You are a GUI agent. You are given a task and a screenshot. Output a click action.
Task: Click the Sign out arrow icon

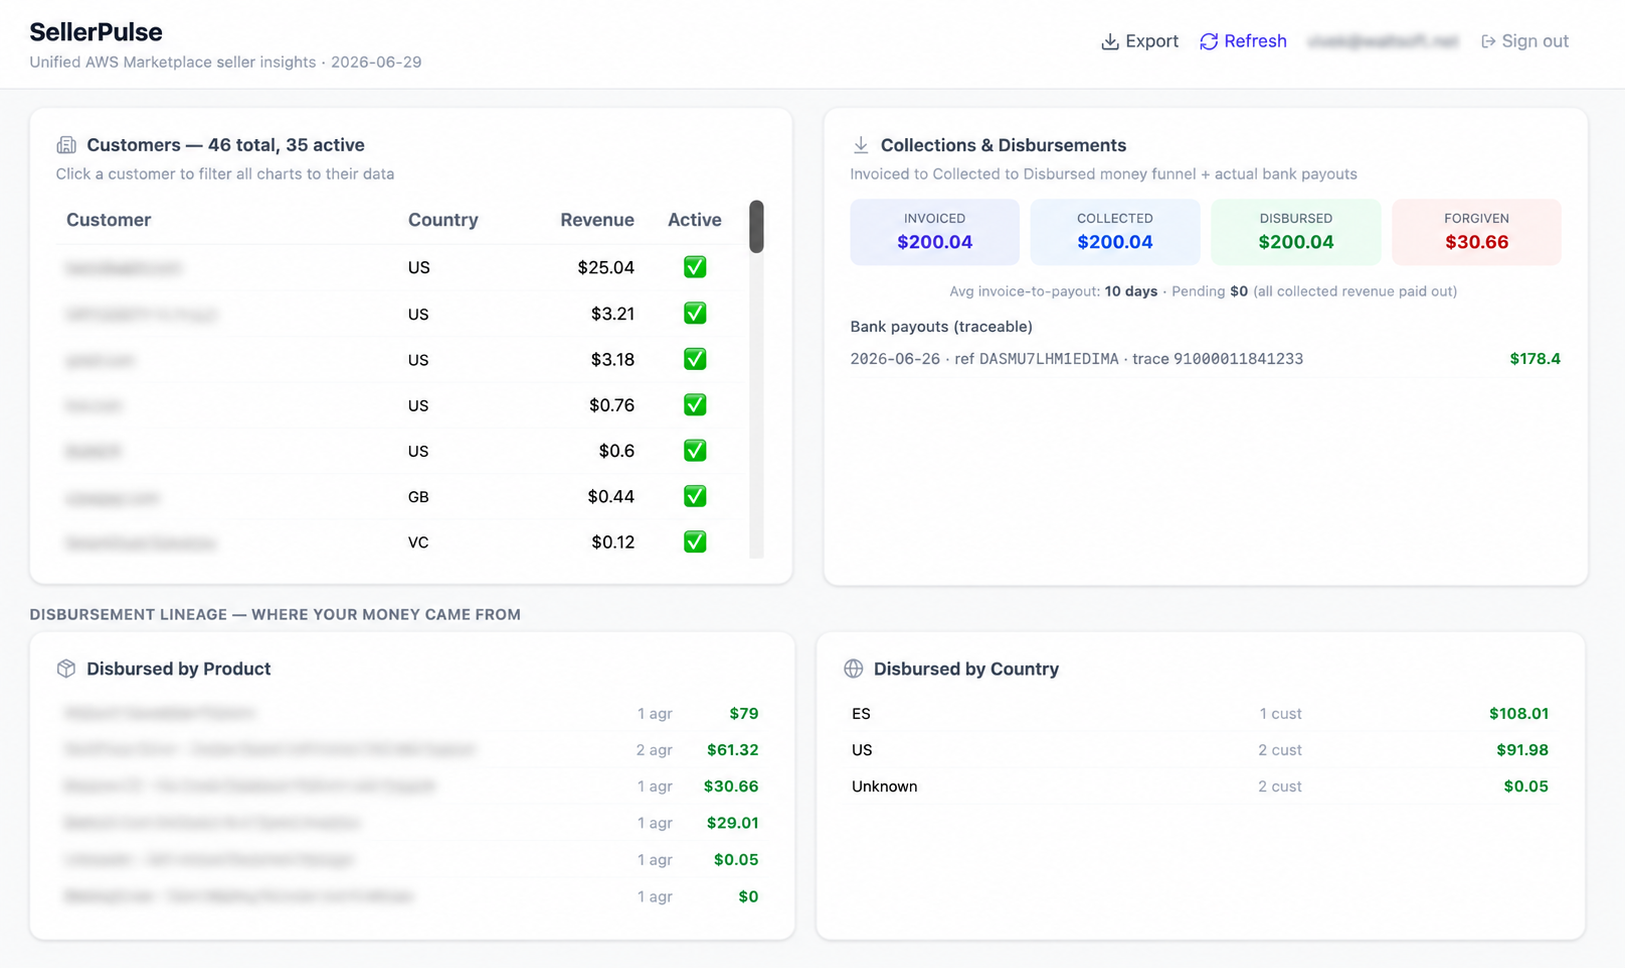coord(1488,42)
